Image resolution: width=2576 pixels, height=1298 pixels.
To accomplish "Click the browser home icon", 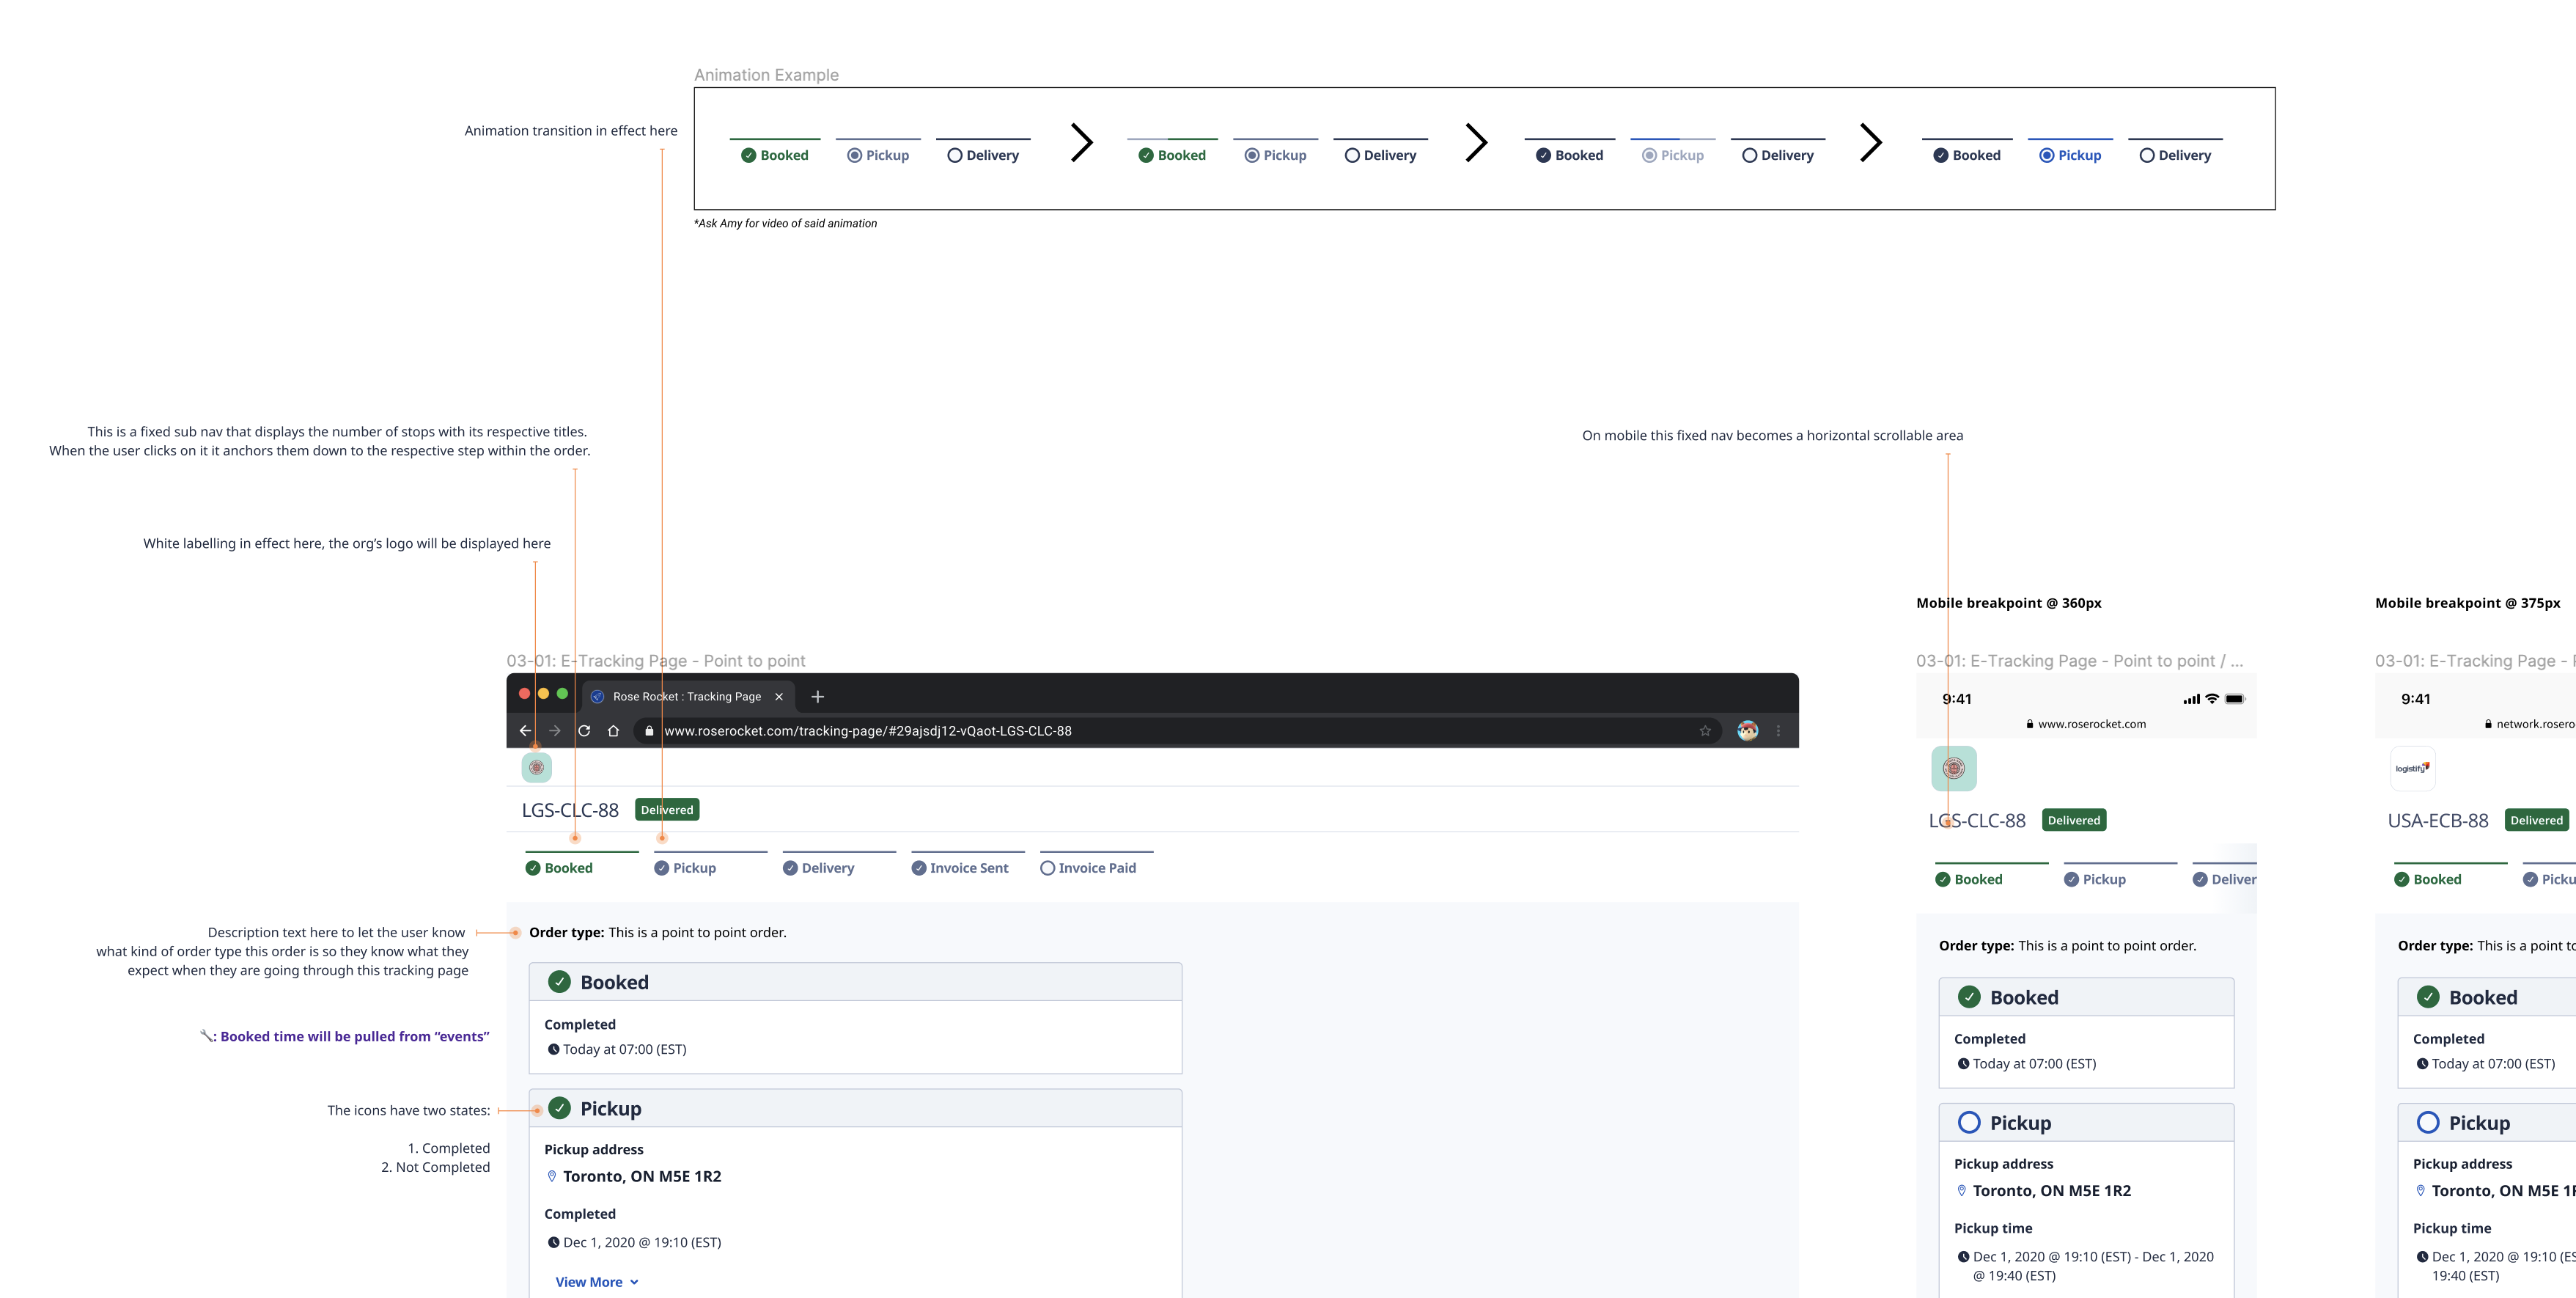I will [613, 730].
